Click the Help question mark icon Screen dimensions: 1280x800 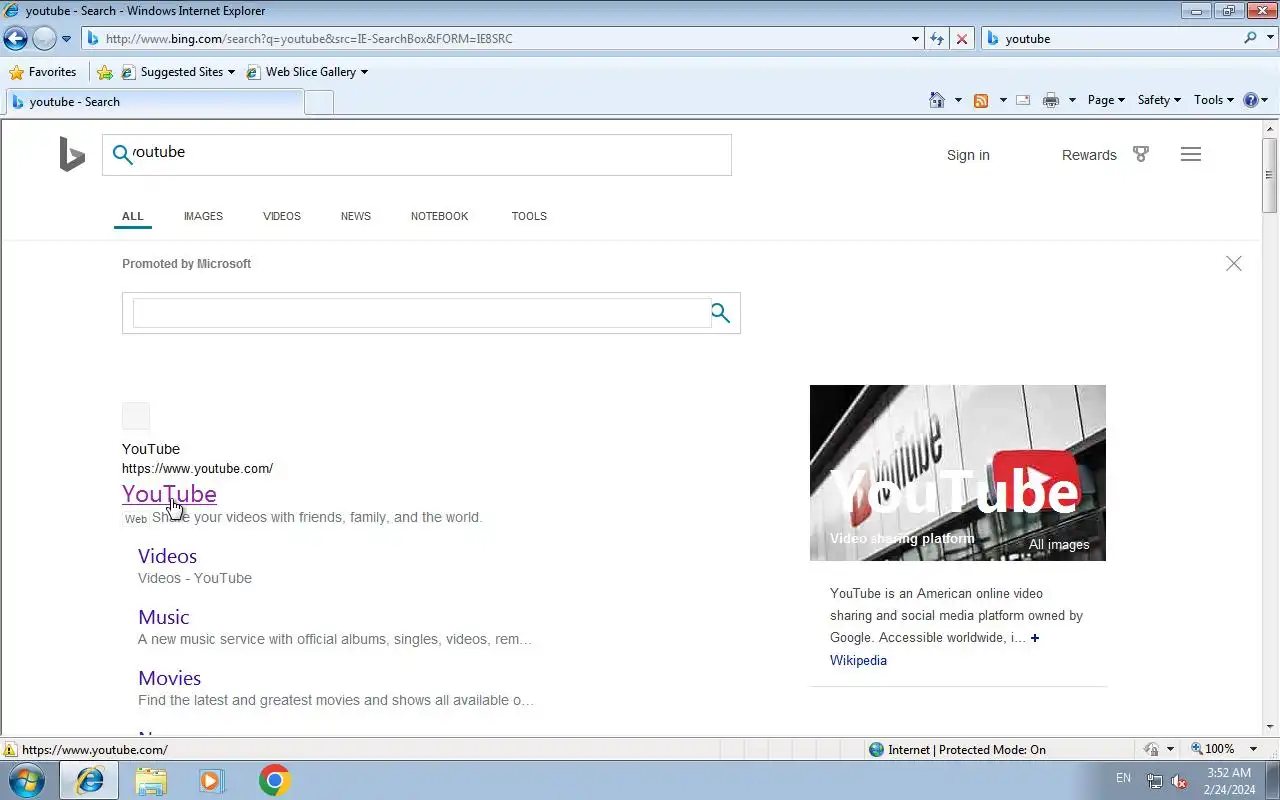click(x=1250, y=100)
